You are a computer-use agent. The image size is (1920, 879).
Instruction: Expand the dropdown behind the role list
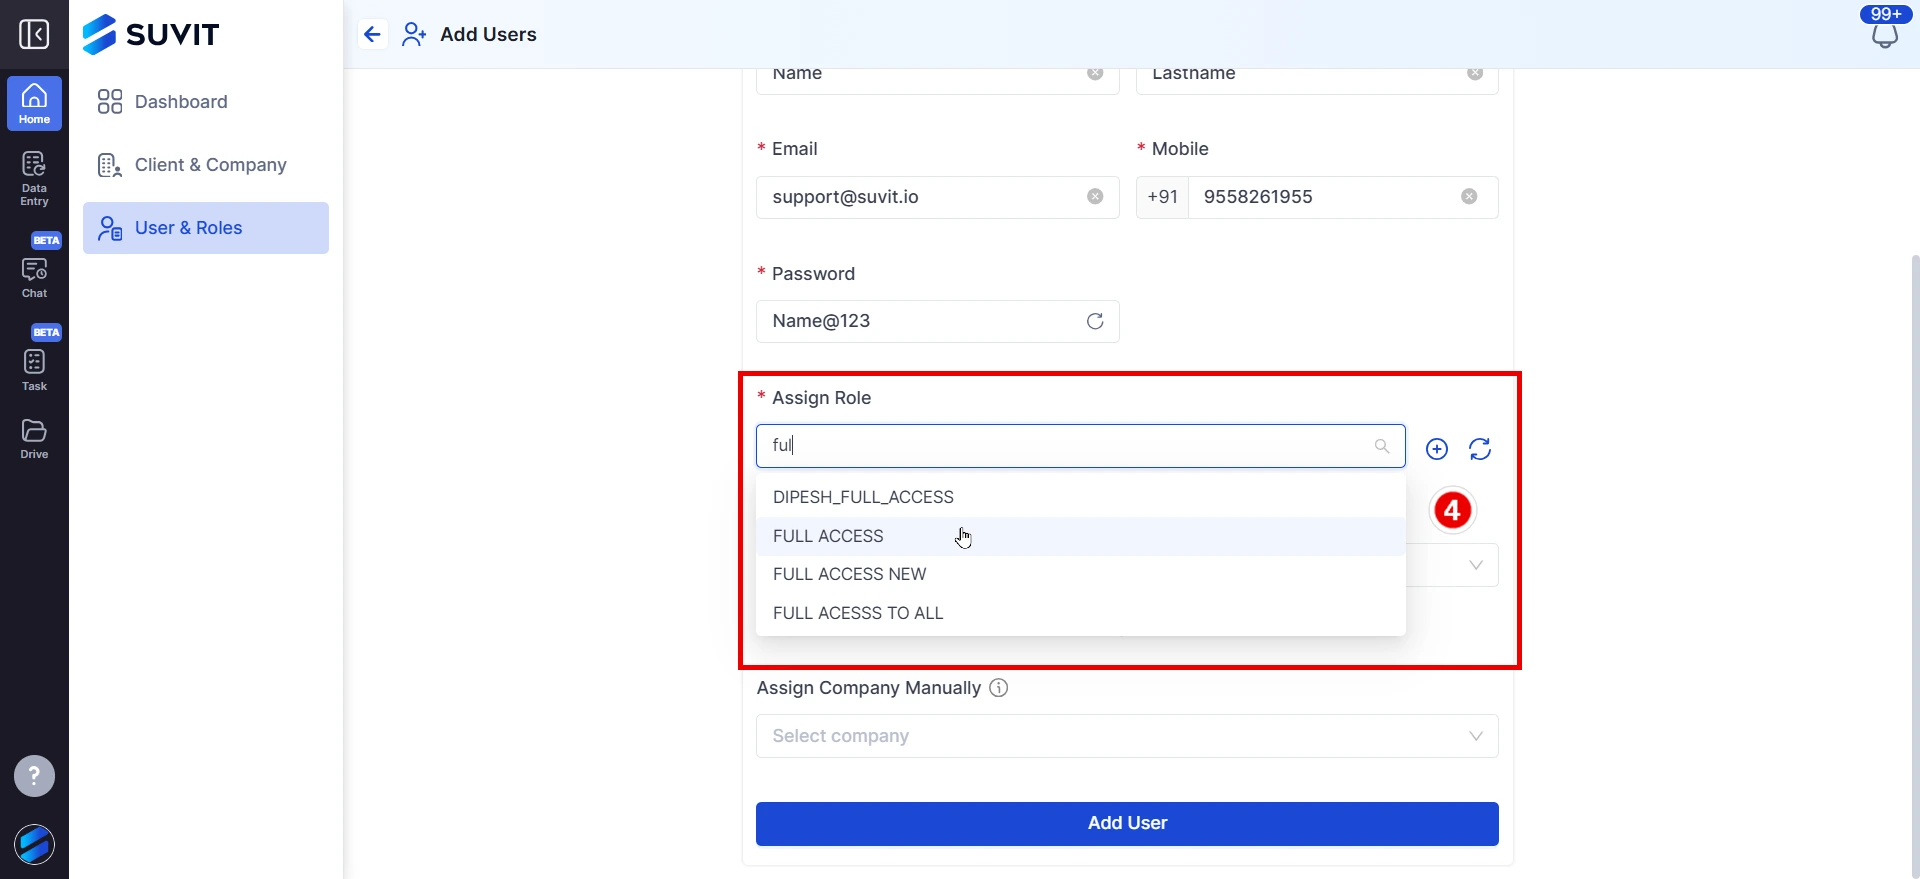(x=1475, y=566)
